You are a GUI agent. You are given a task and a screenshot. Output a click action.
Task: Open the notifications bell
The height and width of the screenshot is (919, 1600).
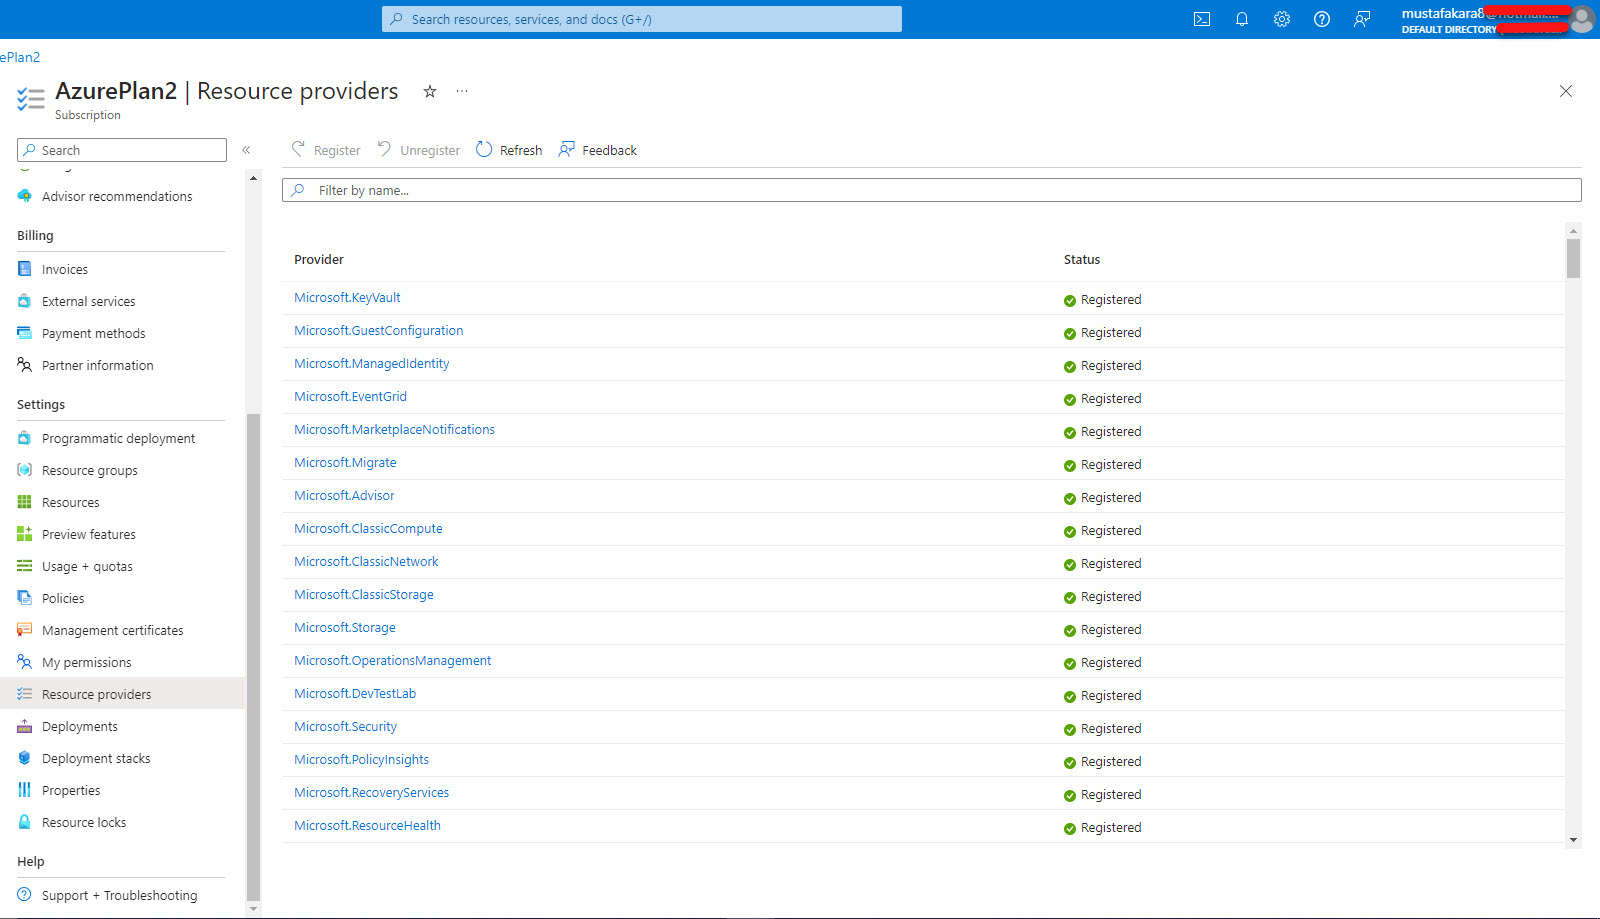pos(1242,19)
